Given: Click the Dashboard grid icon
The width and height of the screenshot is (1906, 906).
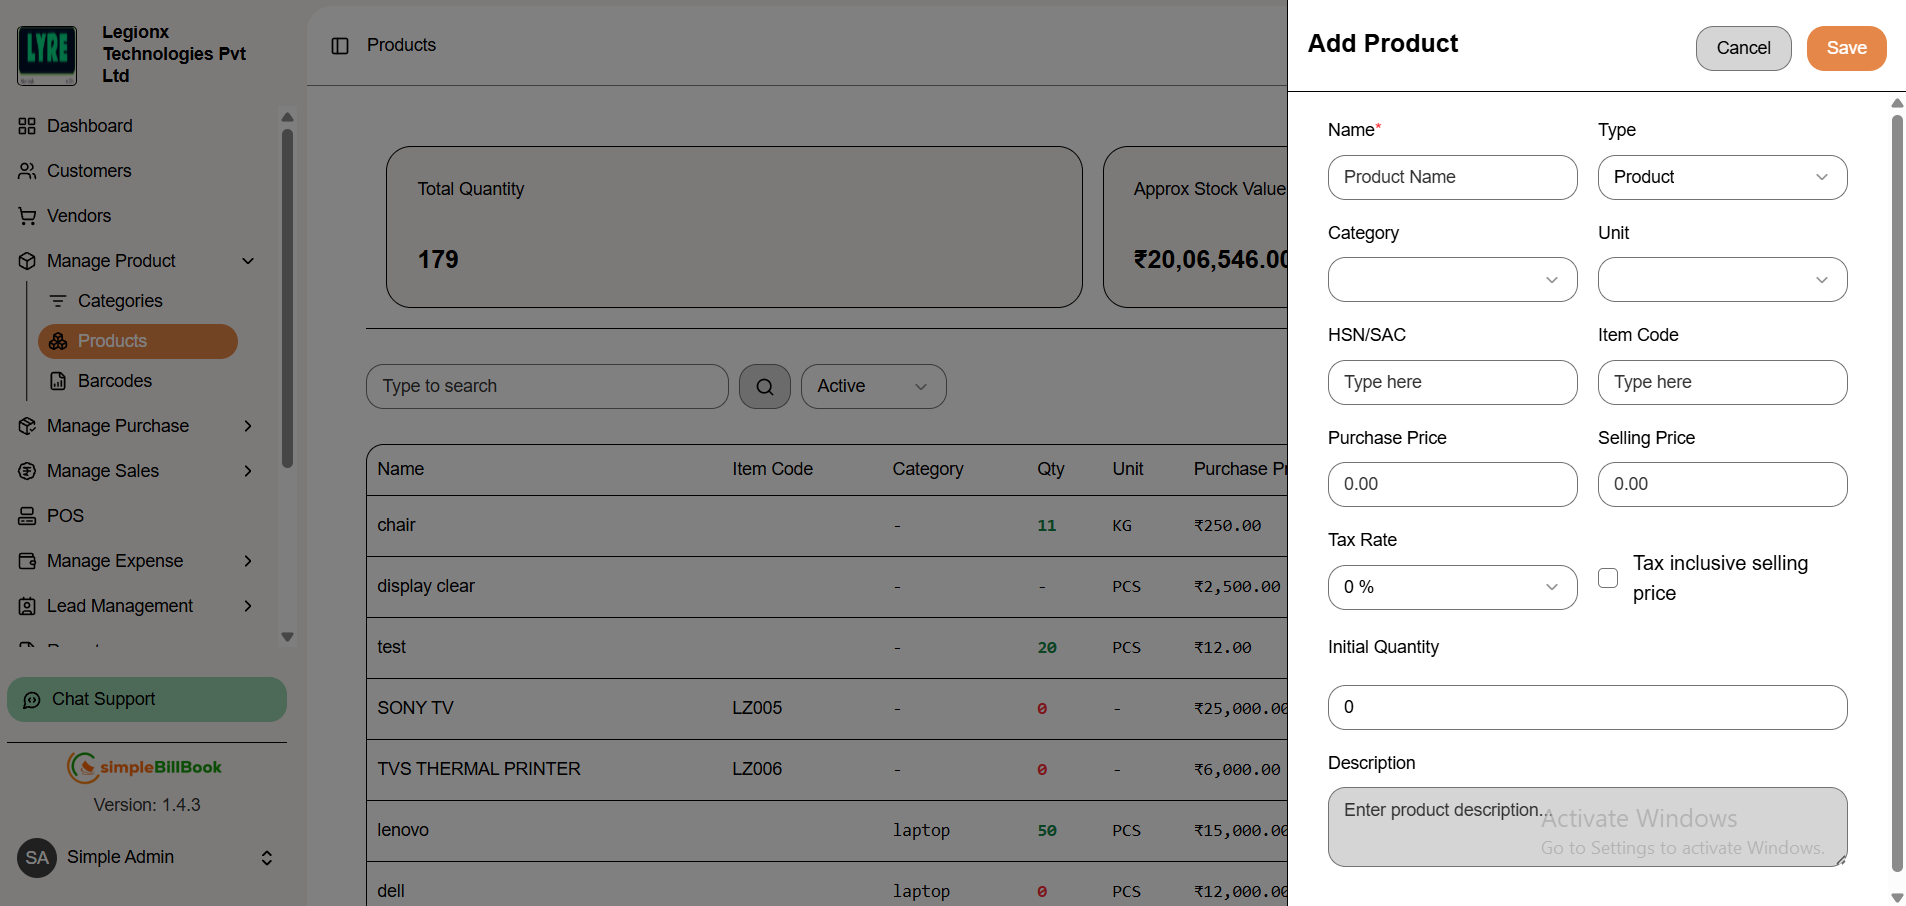Looking at the screenshot, I should click(x=27, y=126).
